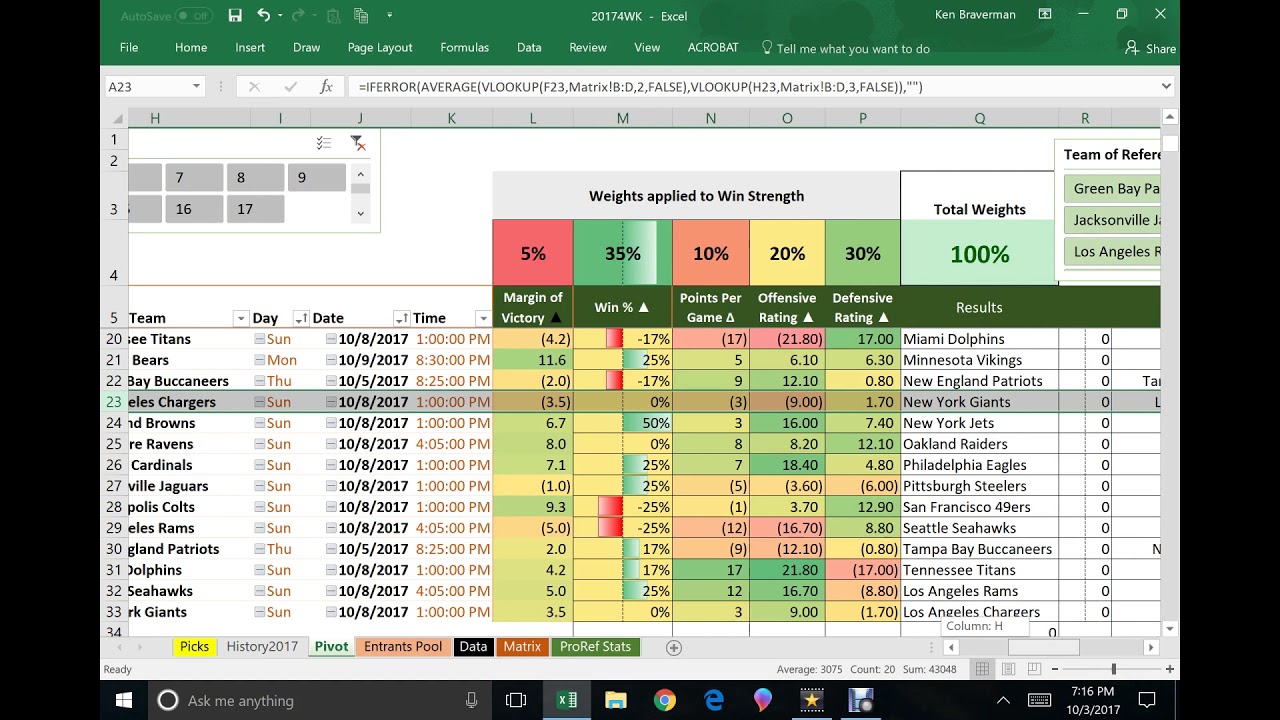Select slicer button 17
The height and width of the screenshot is (720, 1280).
tap(255, 209)
